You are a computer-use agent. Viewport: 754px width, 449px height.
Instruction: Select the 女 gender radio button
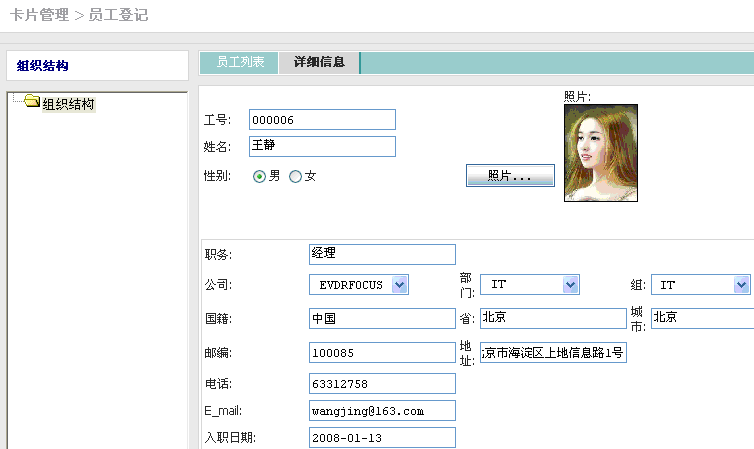pyautogui.click(x=295, y=176)
